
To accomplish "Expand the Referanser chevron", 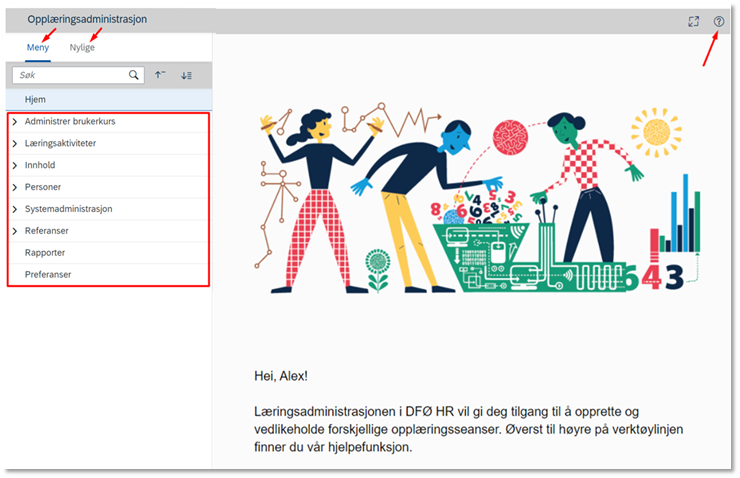I will (x=15, y=231).
